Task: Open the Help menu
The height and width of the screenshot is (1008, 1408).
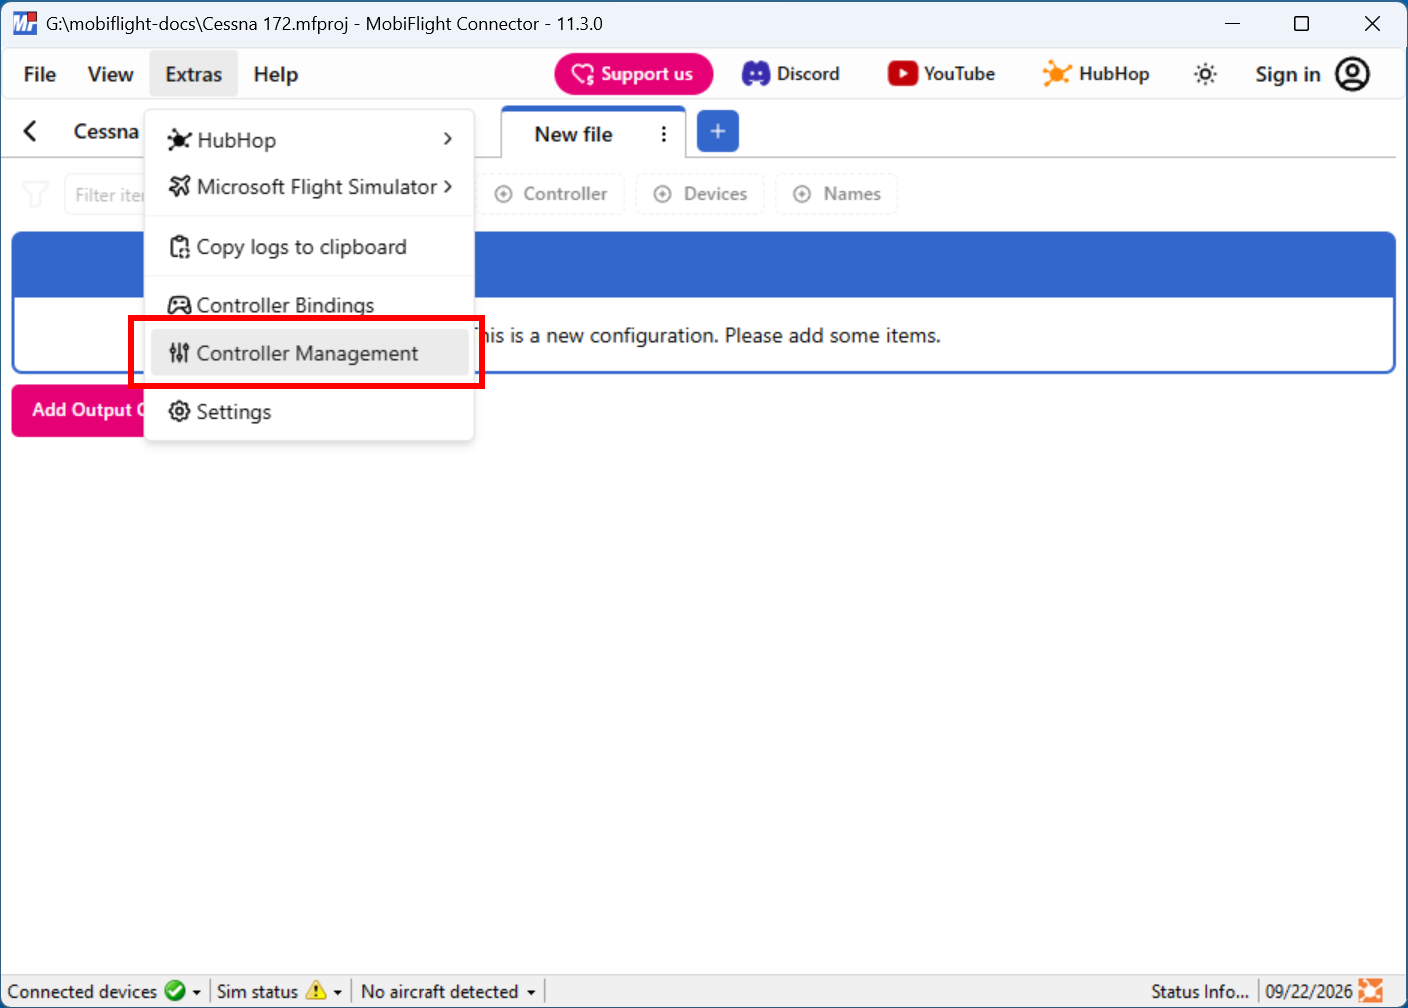Action: [276, 74]
